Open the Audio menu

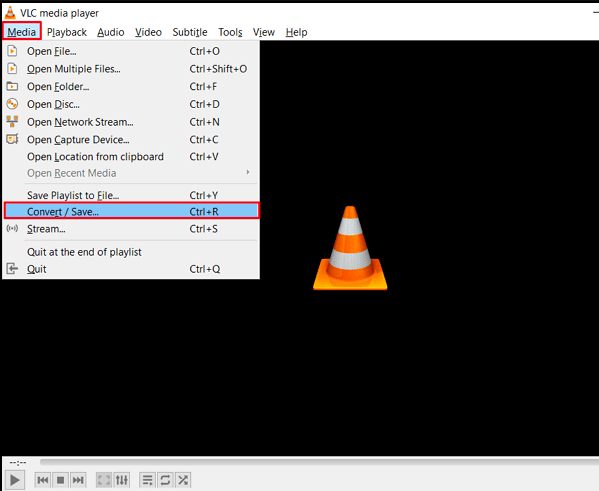111,32
